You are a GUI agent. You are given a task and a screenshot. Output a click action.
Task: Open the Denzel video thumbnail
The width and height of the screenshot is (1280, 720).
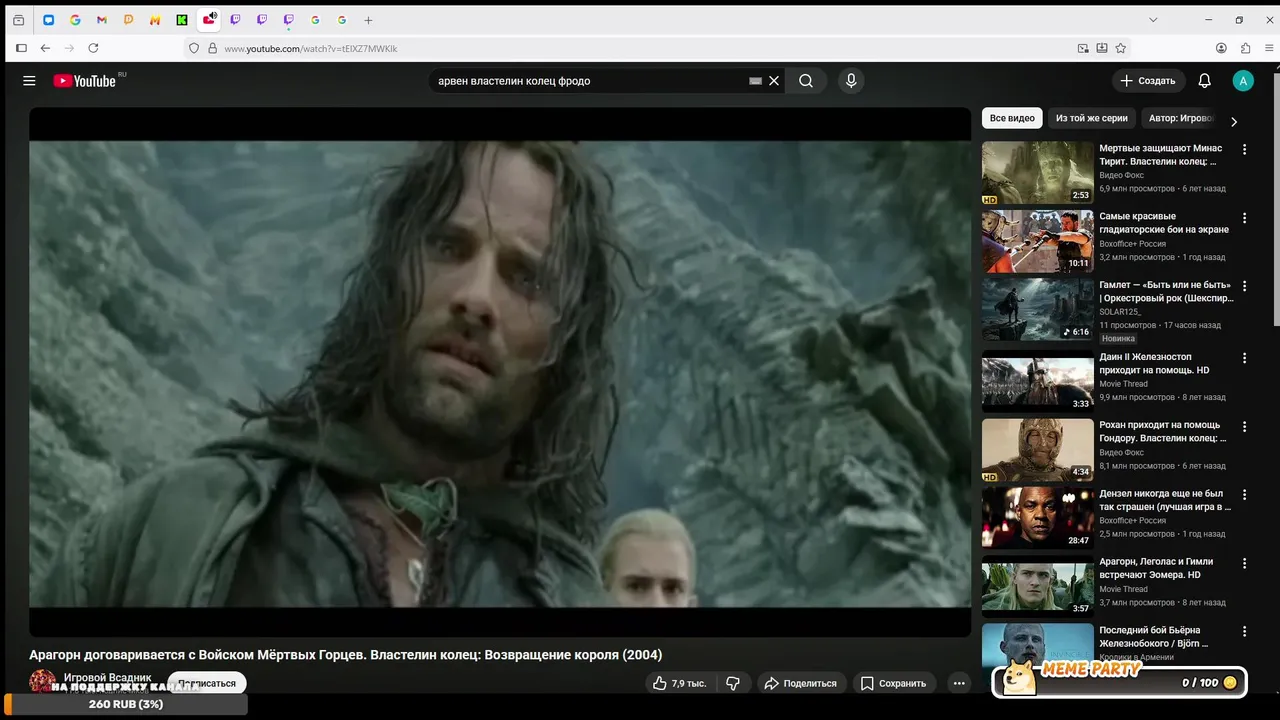coord(1038,518)
